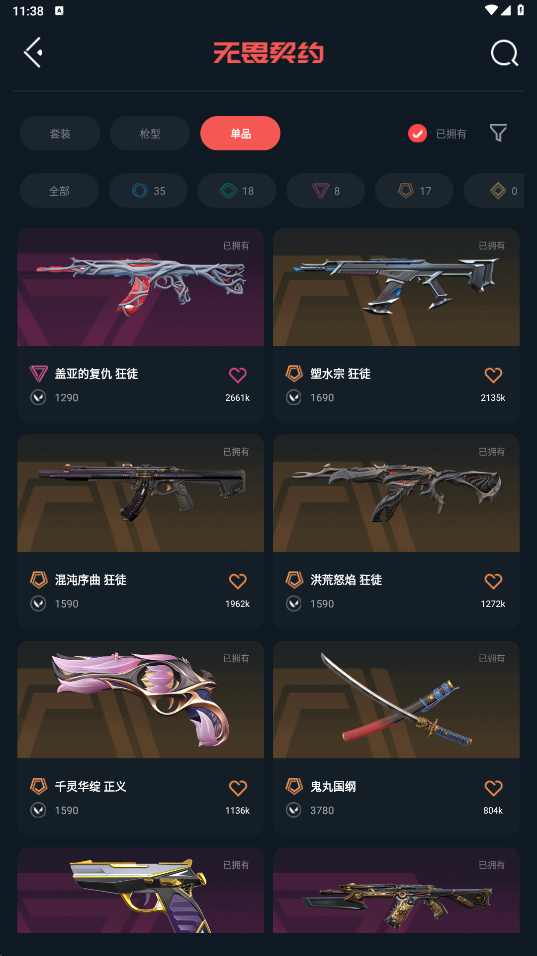The image size is (537, 956).
Task: Switch to the 套装 tab
Action: click(60, 133)
